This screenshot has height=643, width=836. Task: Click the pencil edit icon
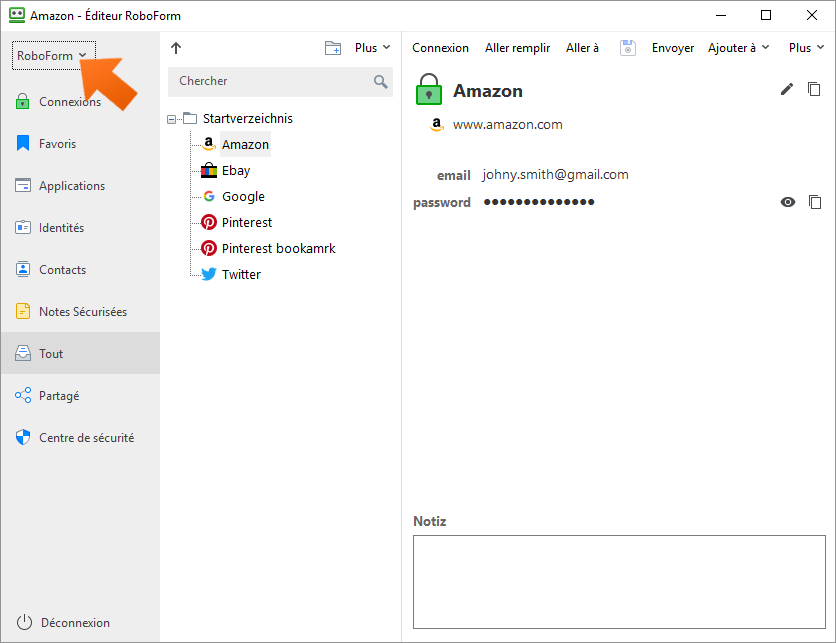click(787, 89)
